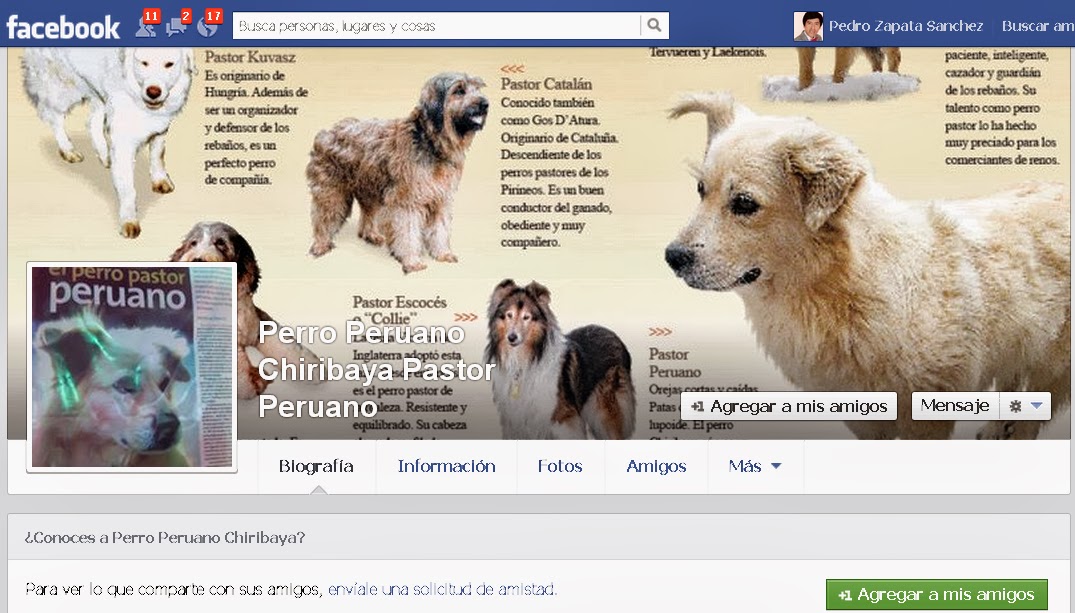Click the facebook logo to go home
This screenshot has width=1075, height=613.
tap(62, 26)
